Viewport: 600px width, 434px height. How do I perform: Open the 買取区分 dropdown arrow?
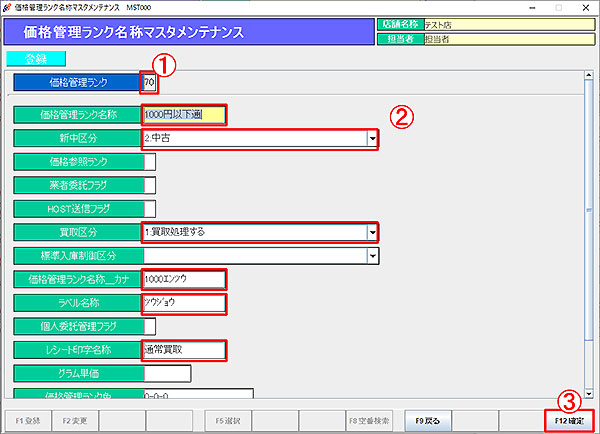[372, 232]
